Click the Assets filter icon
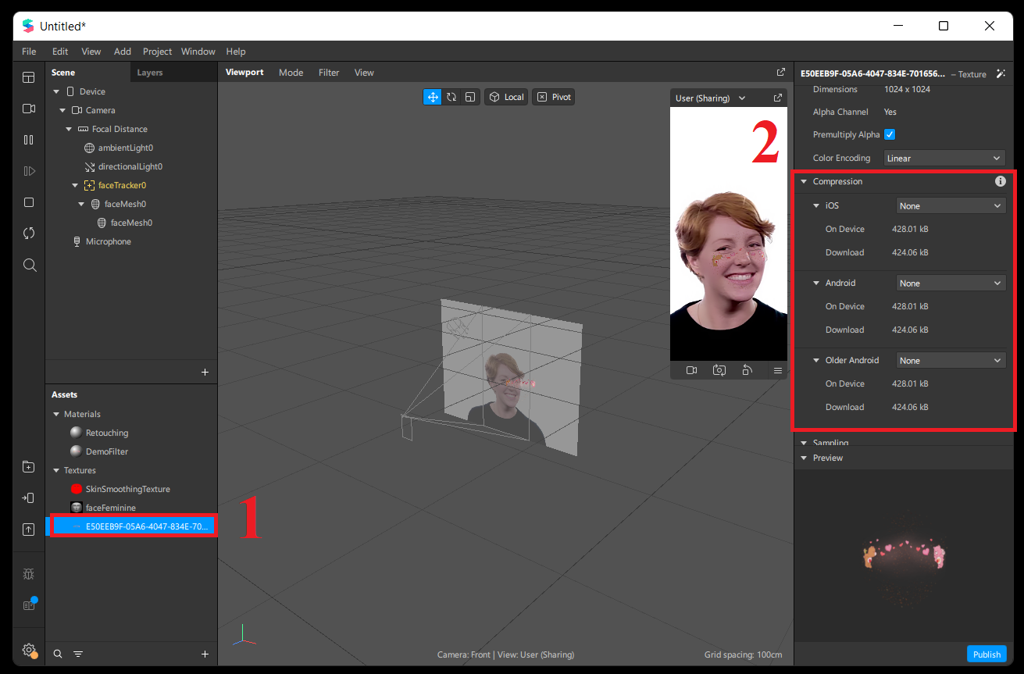This screenshot has height=674, width=1024. (78, 654)
